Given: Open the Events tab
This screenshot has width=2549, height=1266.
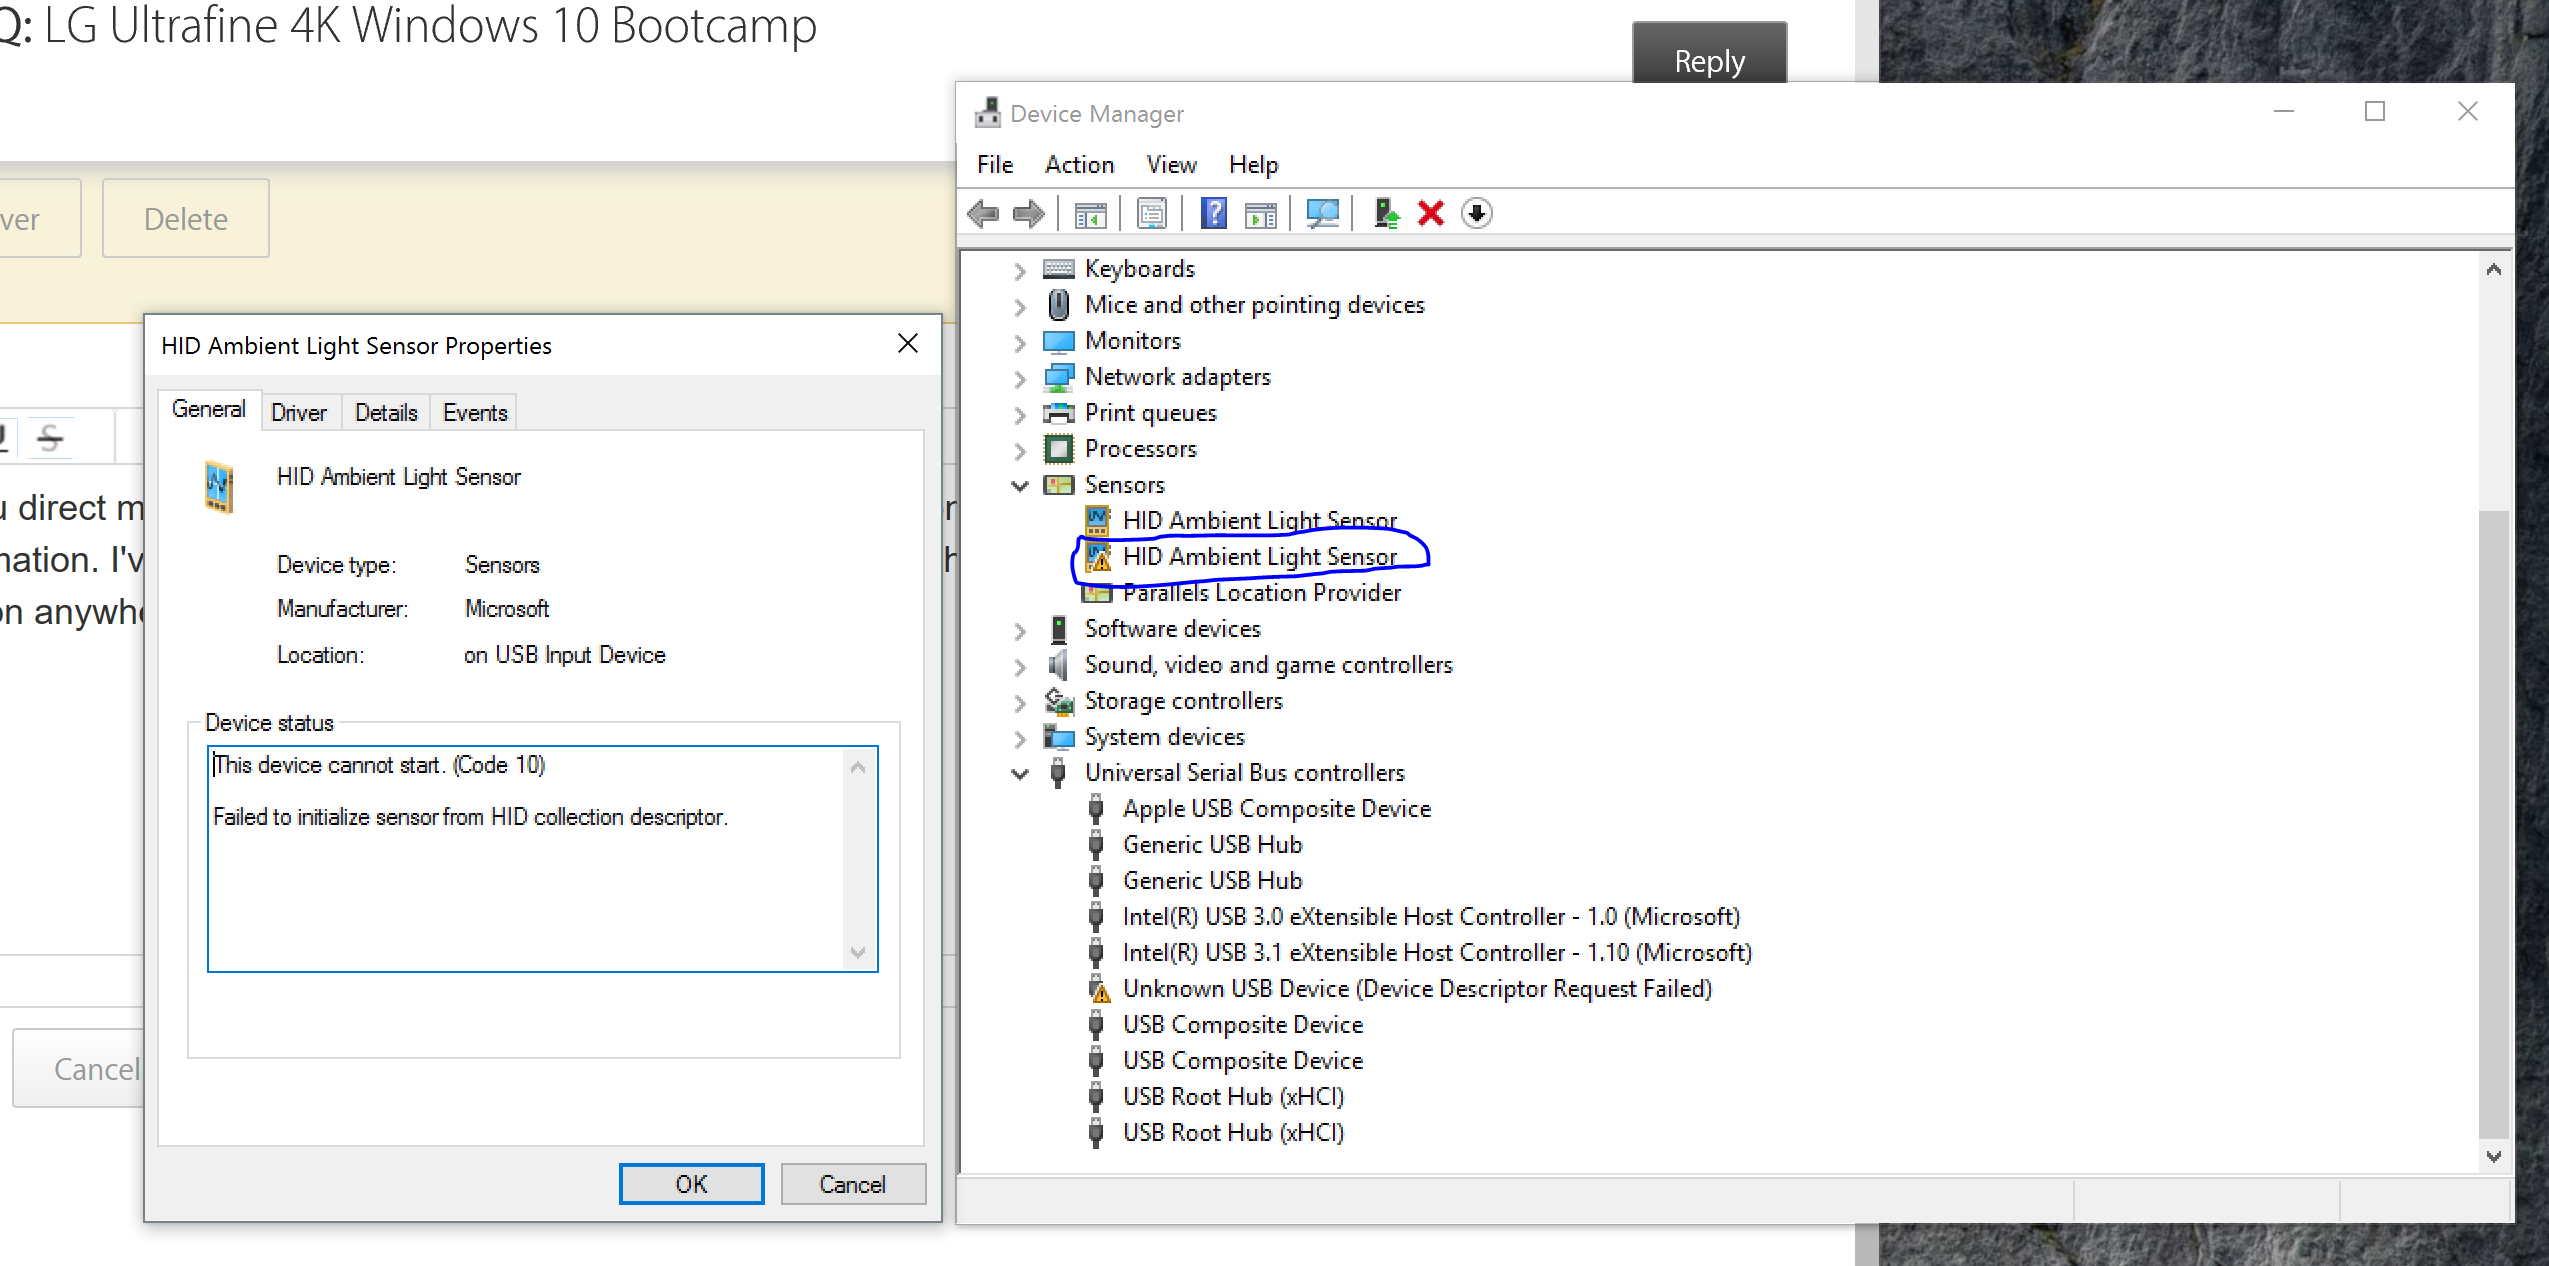Looking at the screenshot, I should [x=475, y=412].
